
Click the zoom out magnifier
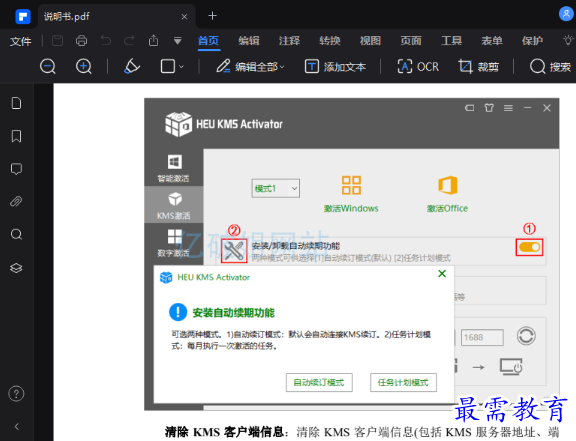[48, 67]
